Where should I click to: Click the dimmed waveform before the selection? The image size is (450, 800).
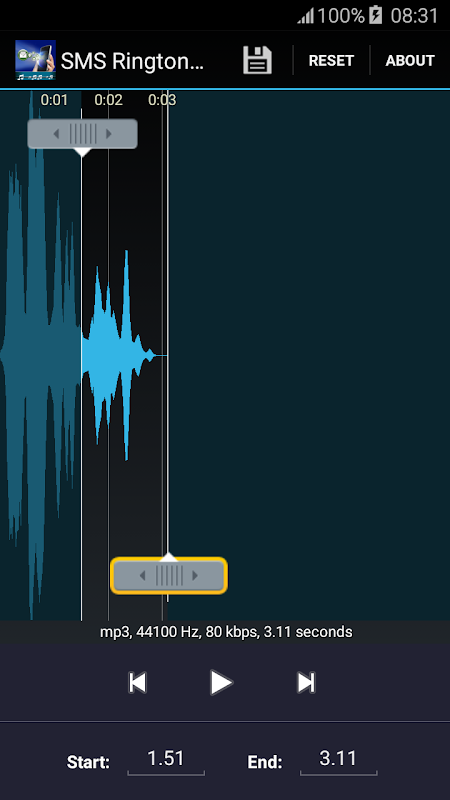[41, 355]
